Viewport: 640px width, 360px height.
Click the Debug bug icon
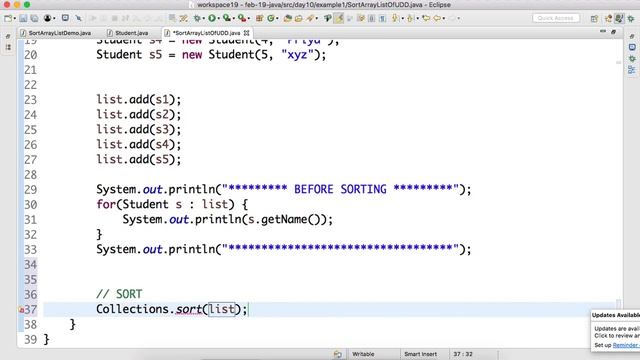point(197,18)
